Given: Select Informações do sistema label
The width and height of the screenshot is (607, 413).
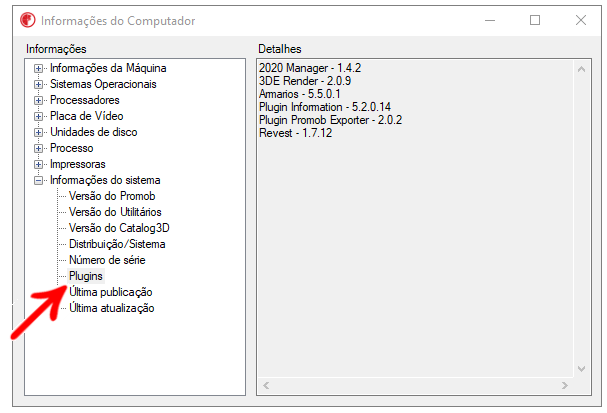Looking at the screenshot, I should coord(105,180).
